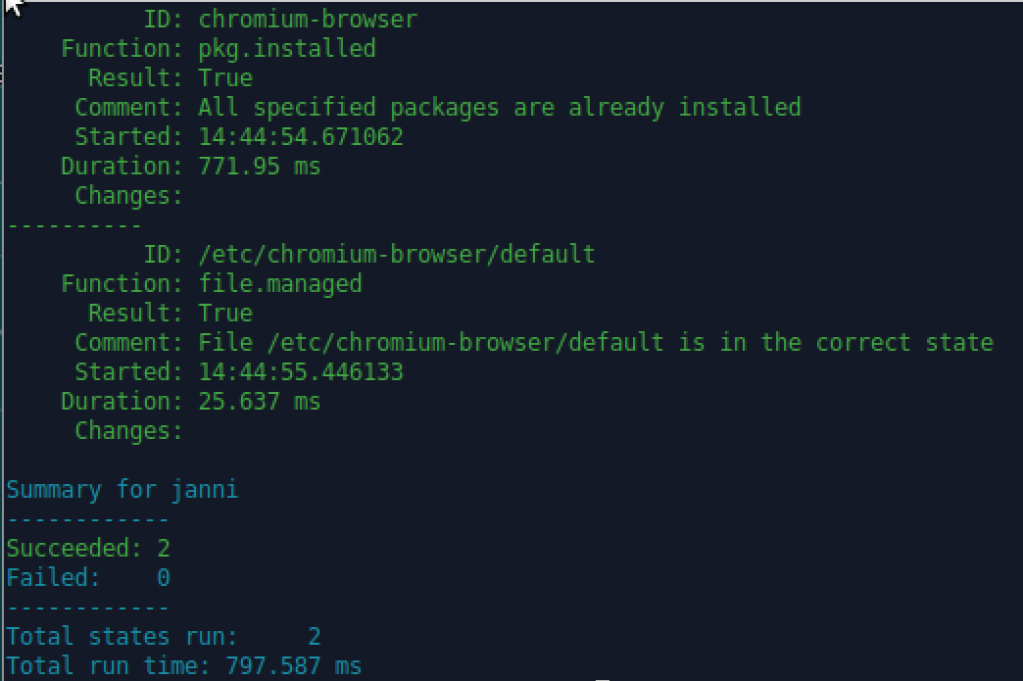
Task: Click the 'All specified packages are already installed' comment
Action: [x=499, y=107]
